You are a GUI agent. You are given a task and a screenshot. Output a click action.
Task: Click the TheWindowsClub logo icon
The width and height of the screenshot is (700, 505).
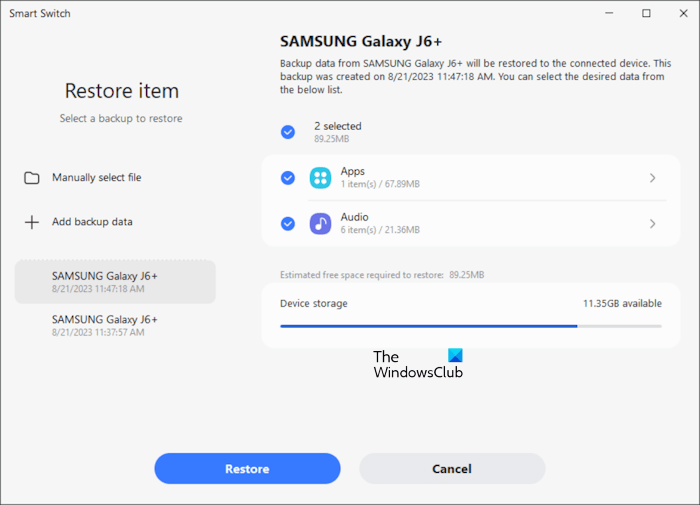point(455,355)
